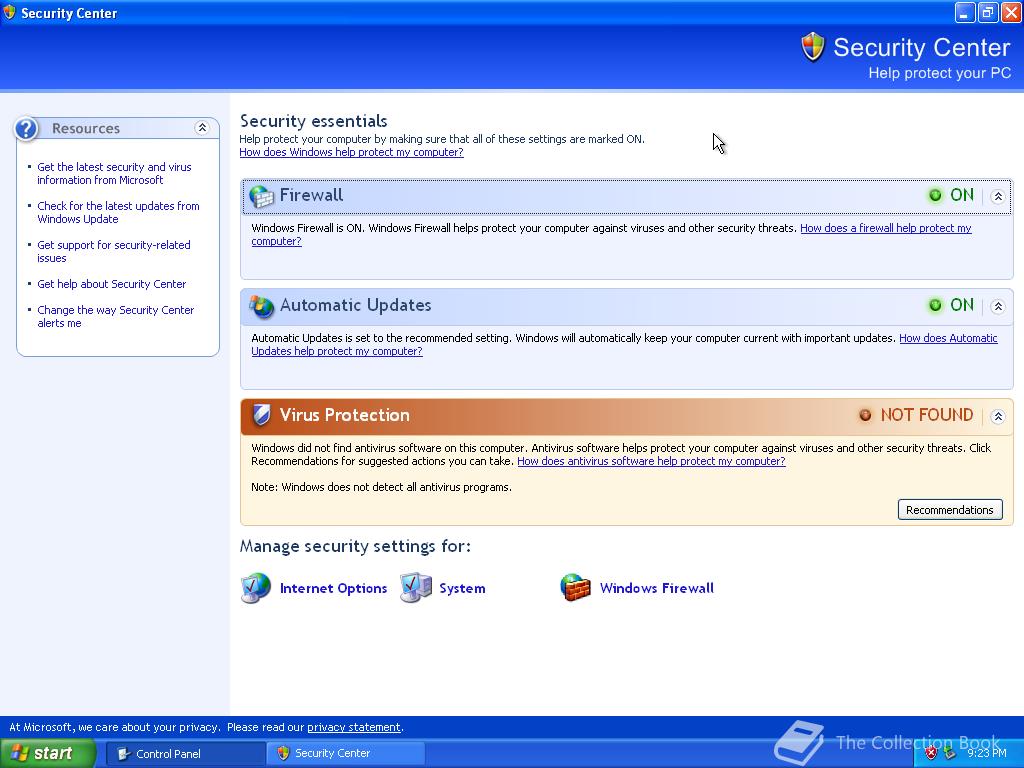Open 'Get support for security-related issues'
Screen dimensions: 1024x768
coord(114,251)
